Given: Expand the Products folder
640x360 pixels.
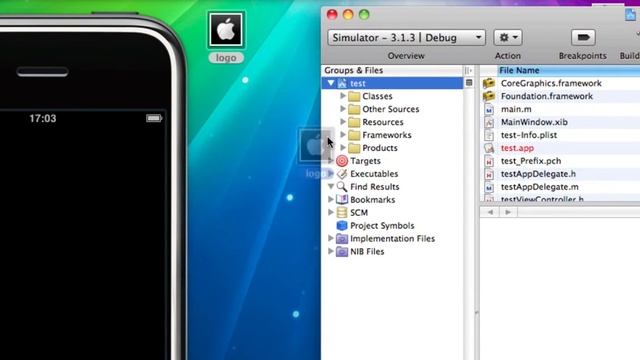Looking at the screenshot, I should 343,148.
